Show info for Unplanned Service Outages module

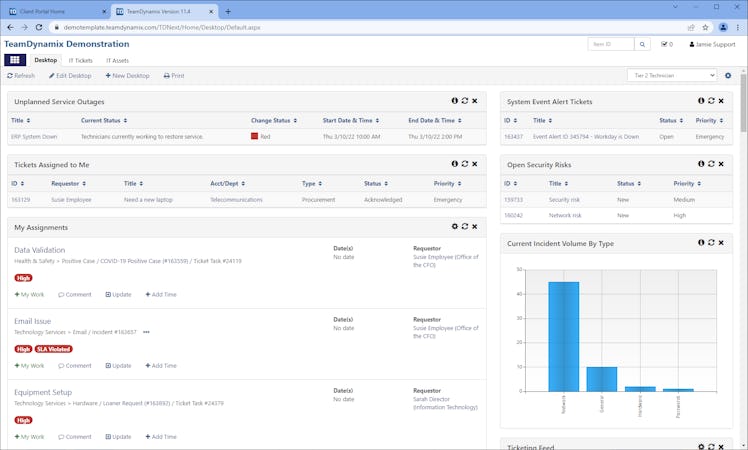[x=455, y=101]
